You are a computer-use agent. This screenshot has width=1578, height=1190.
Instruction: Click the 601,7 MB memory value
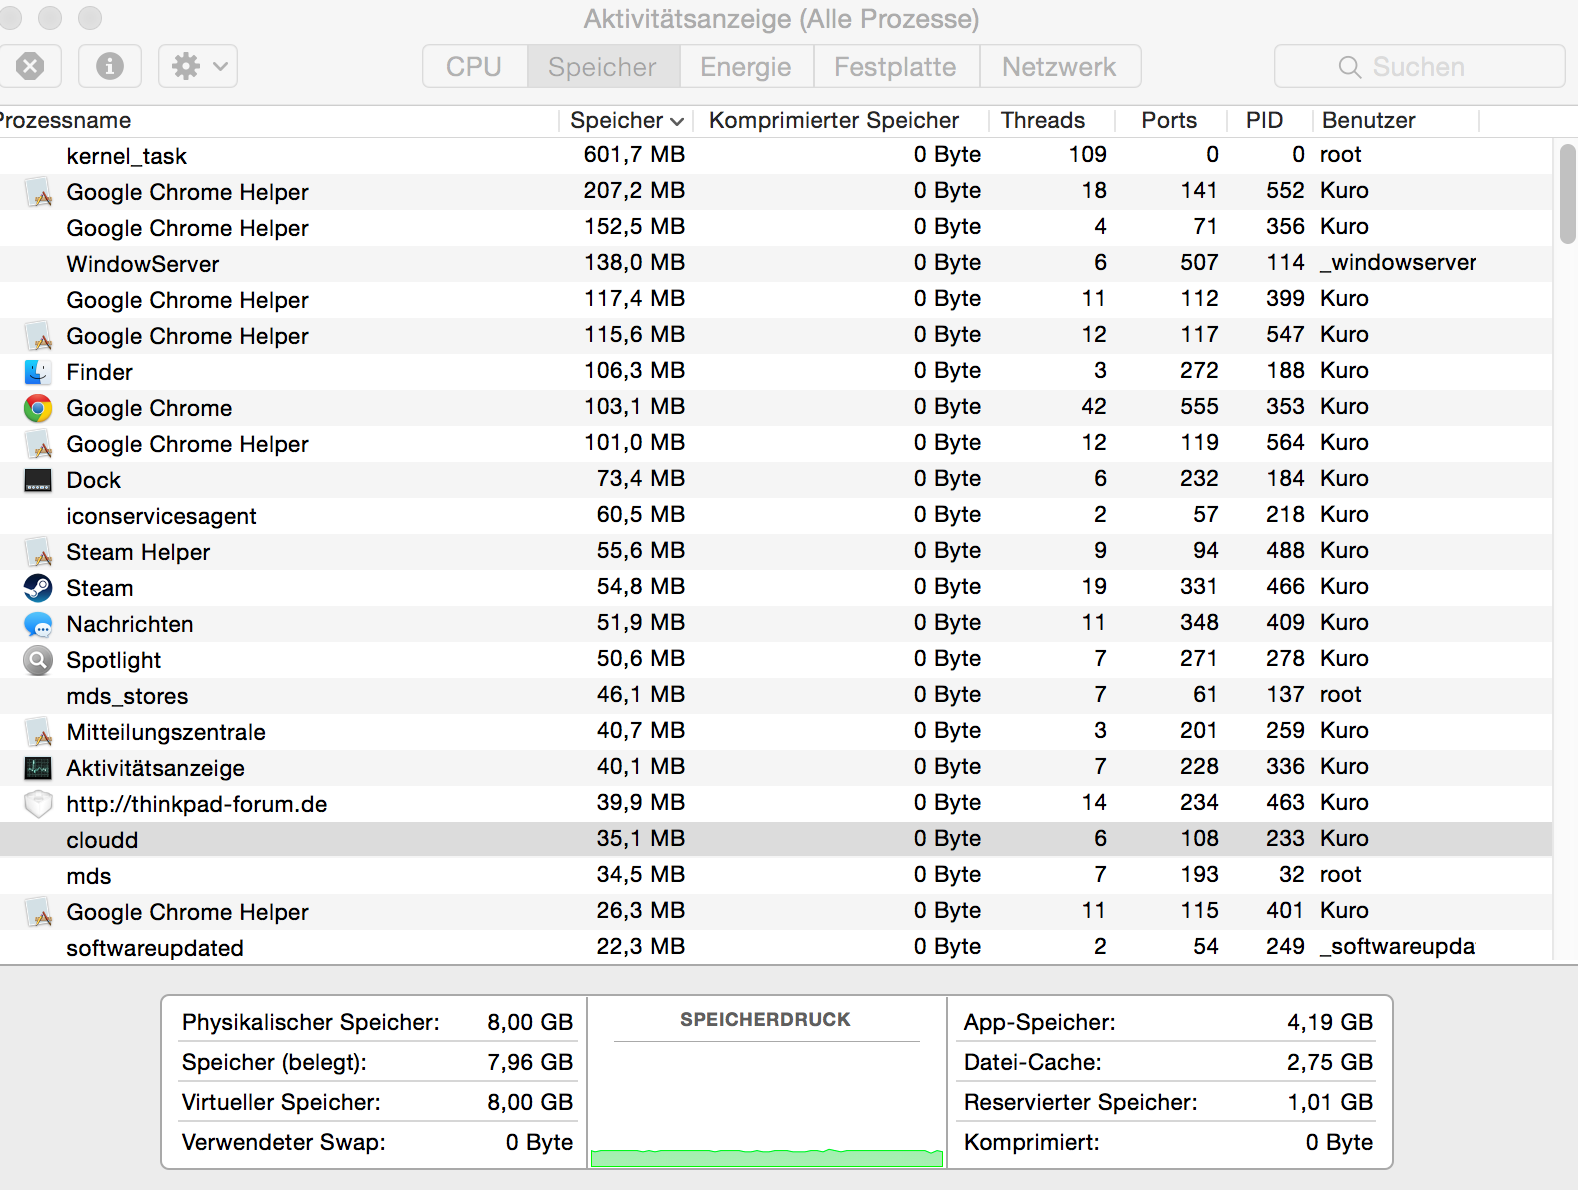(x=634, y=155)
